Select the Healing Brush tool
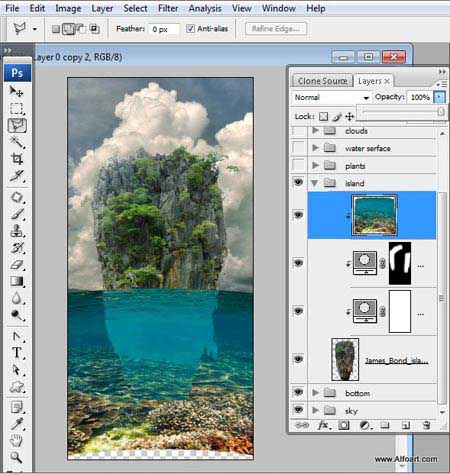This screenshot has height=474, width=450. click(17, 197)
